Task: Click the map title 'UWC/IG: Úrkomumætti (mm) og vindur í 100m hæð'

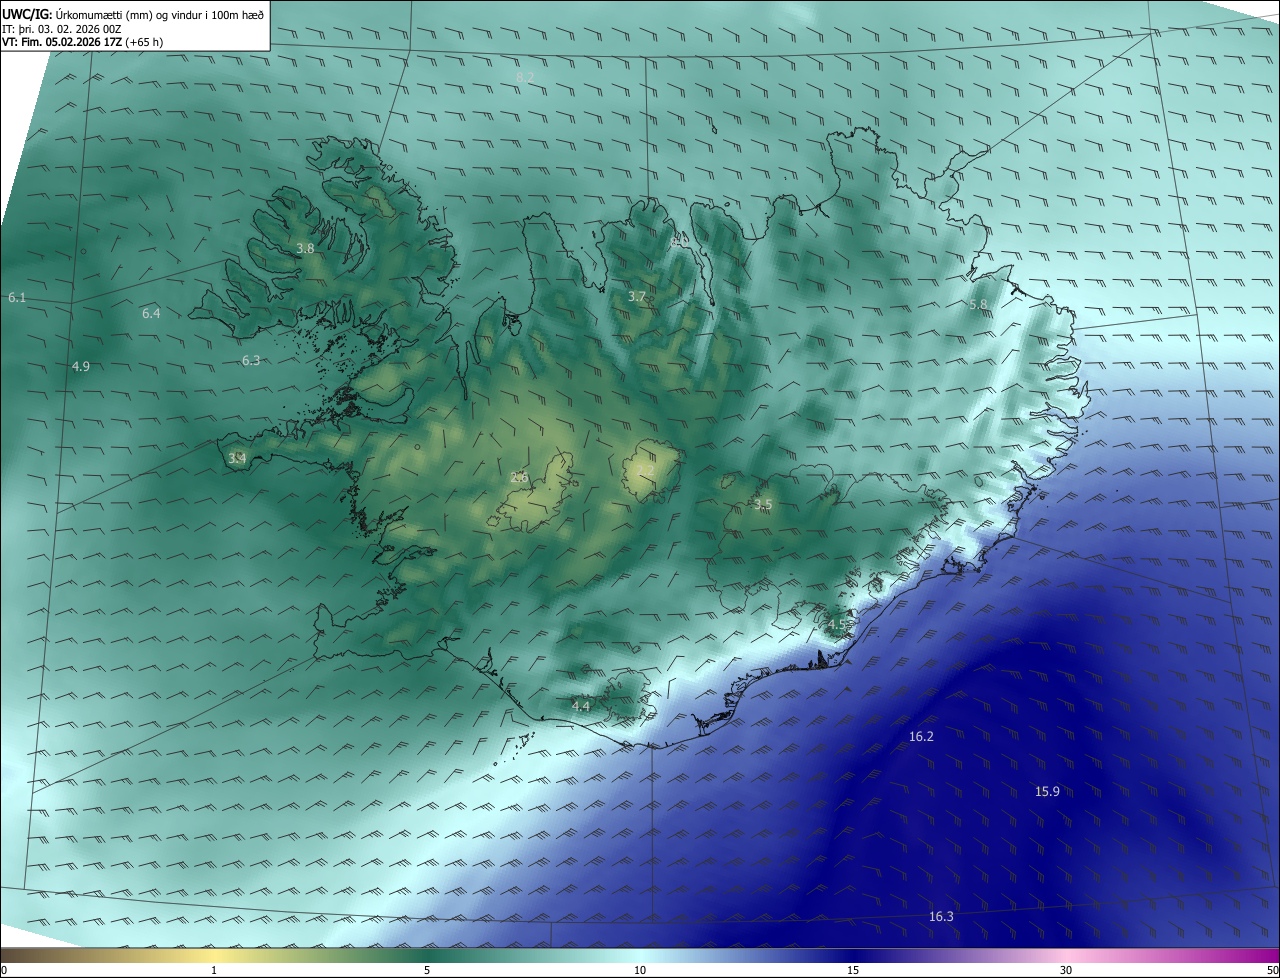Action: [x=132, y=14]
